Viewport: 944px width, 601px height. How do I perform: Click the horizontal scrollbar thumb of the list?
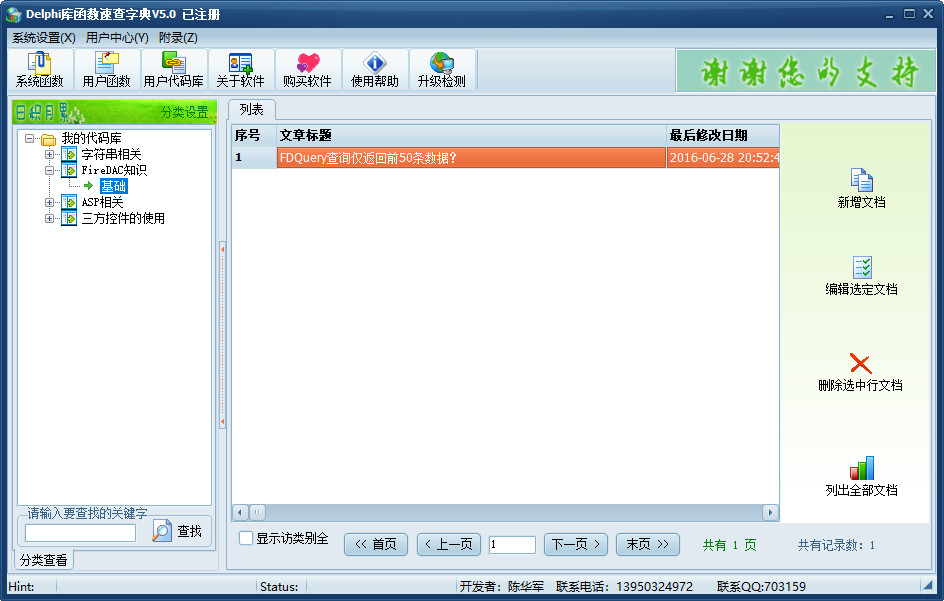pos(257,512)
